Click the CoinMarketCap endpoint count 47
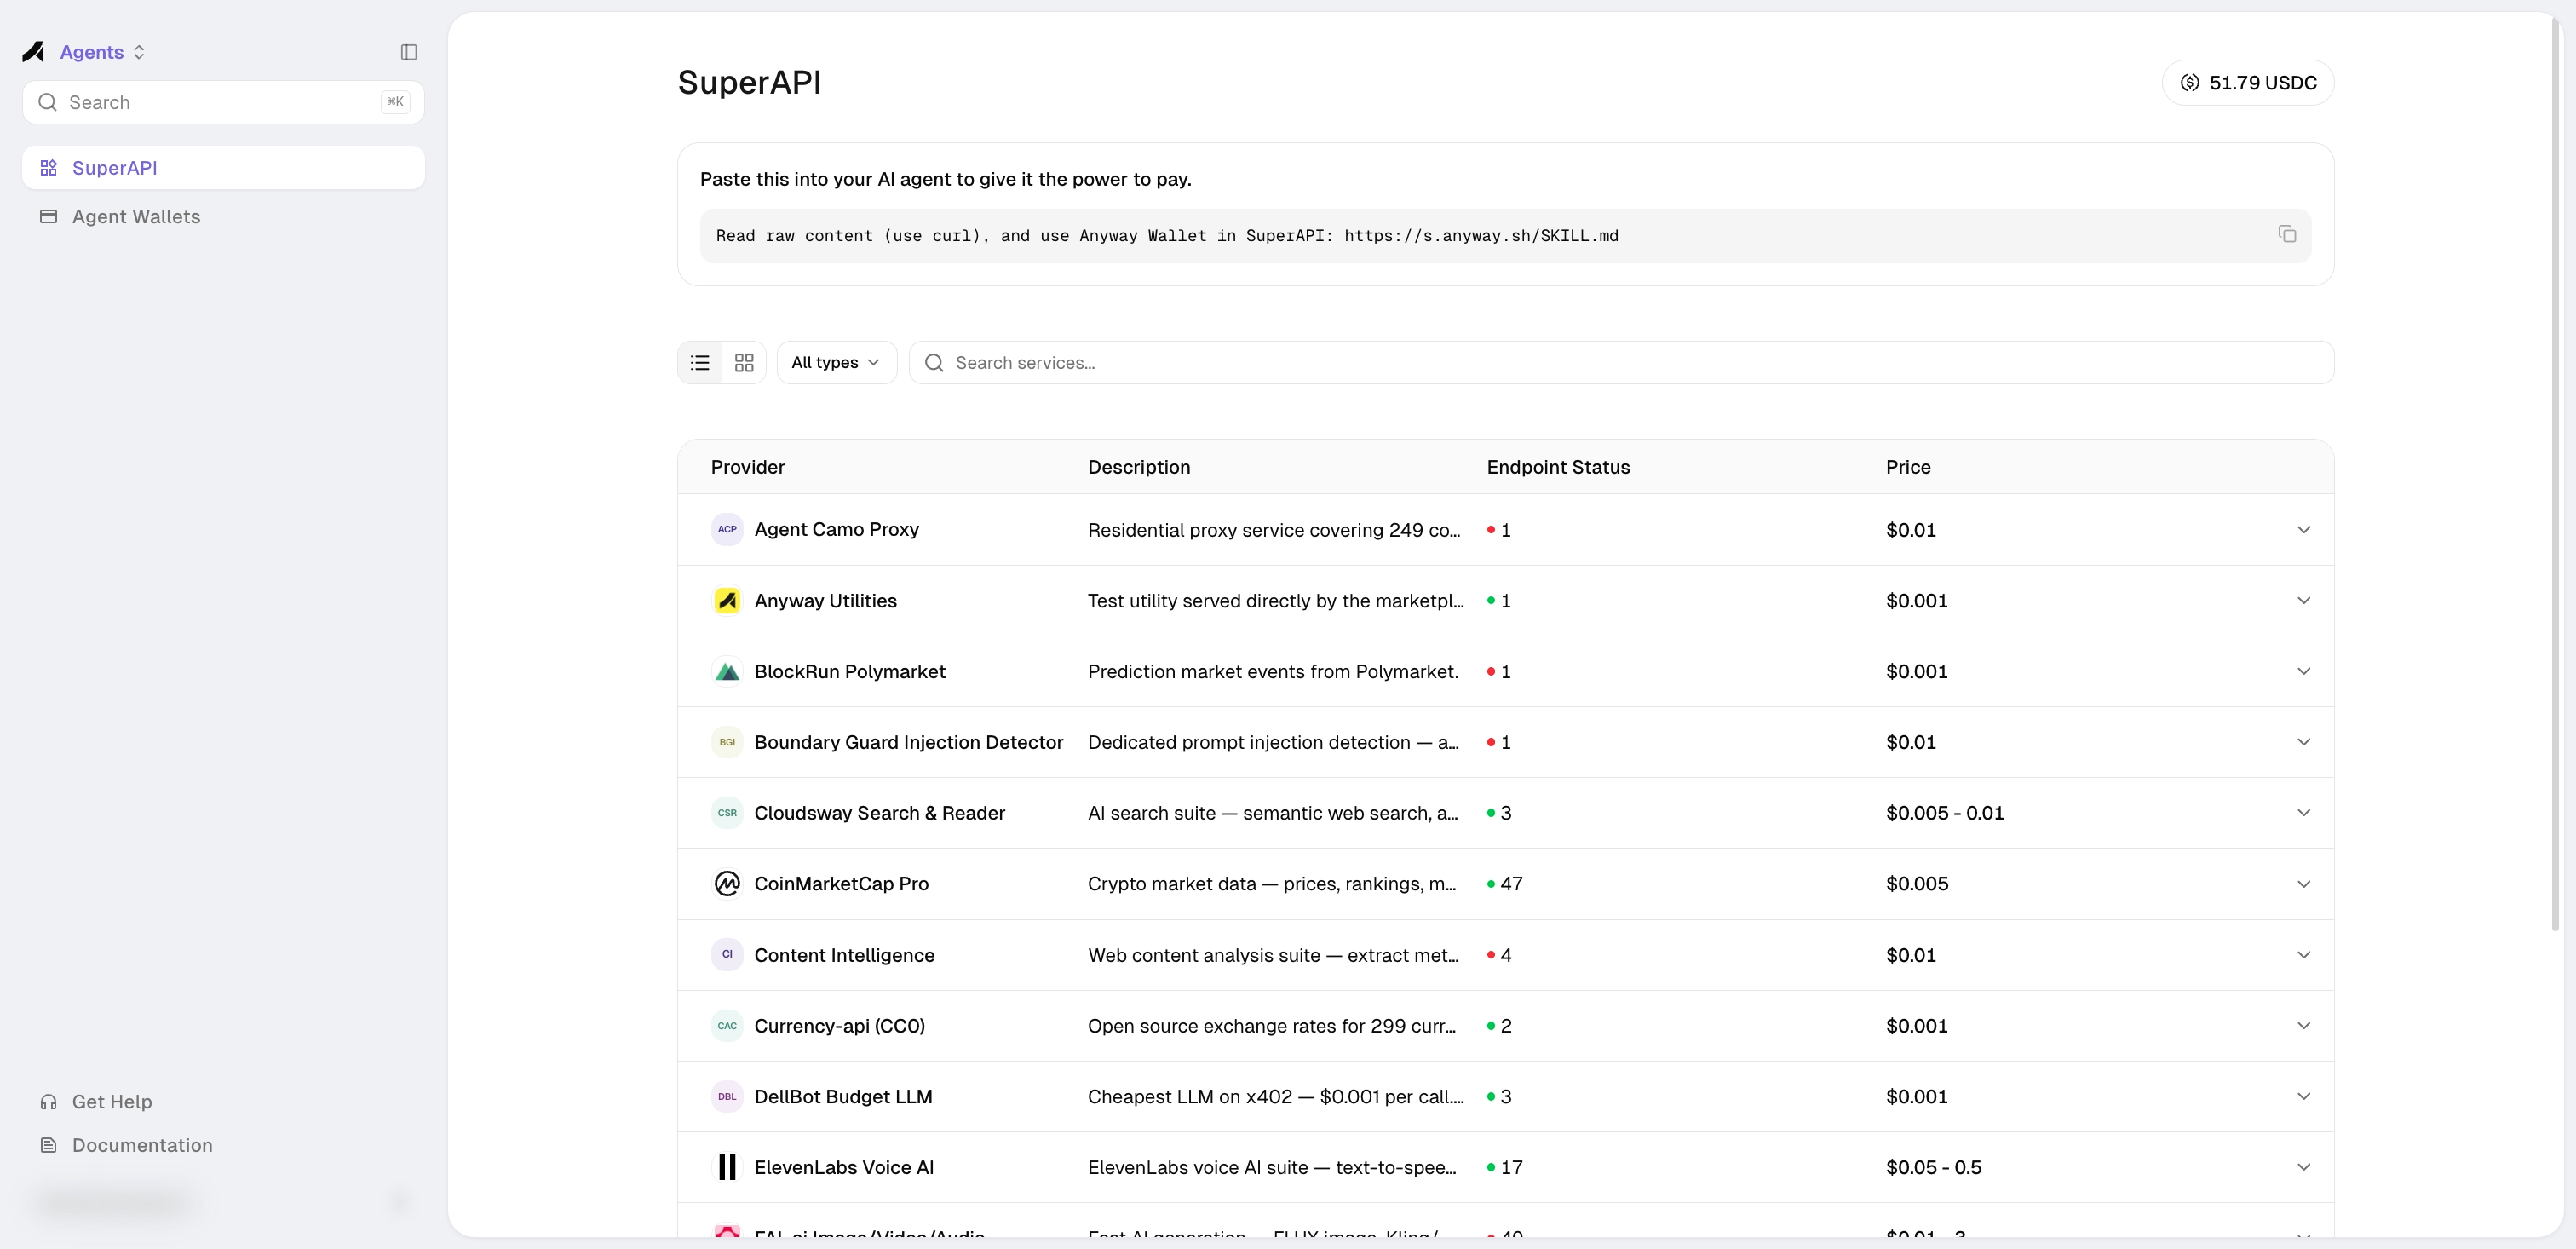Viewport: 2576px width, 1249px height. 1505,884
